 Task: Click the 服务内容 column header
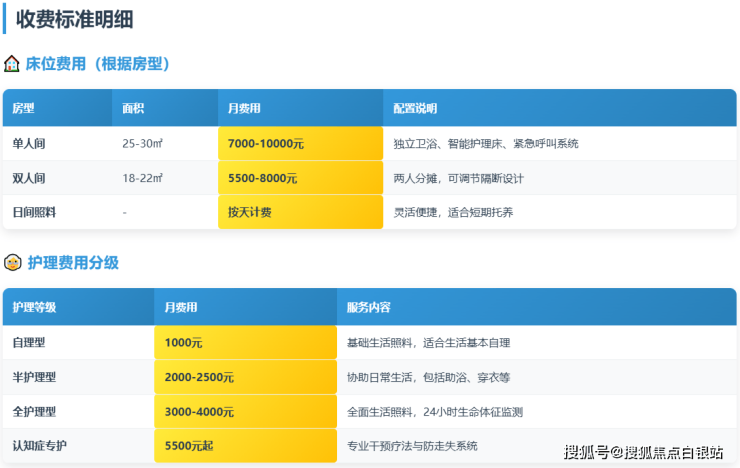pos(368,307)
